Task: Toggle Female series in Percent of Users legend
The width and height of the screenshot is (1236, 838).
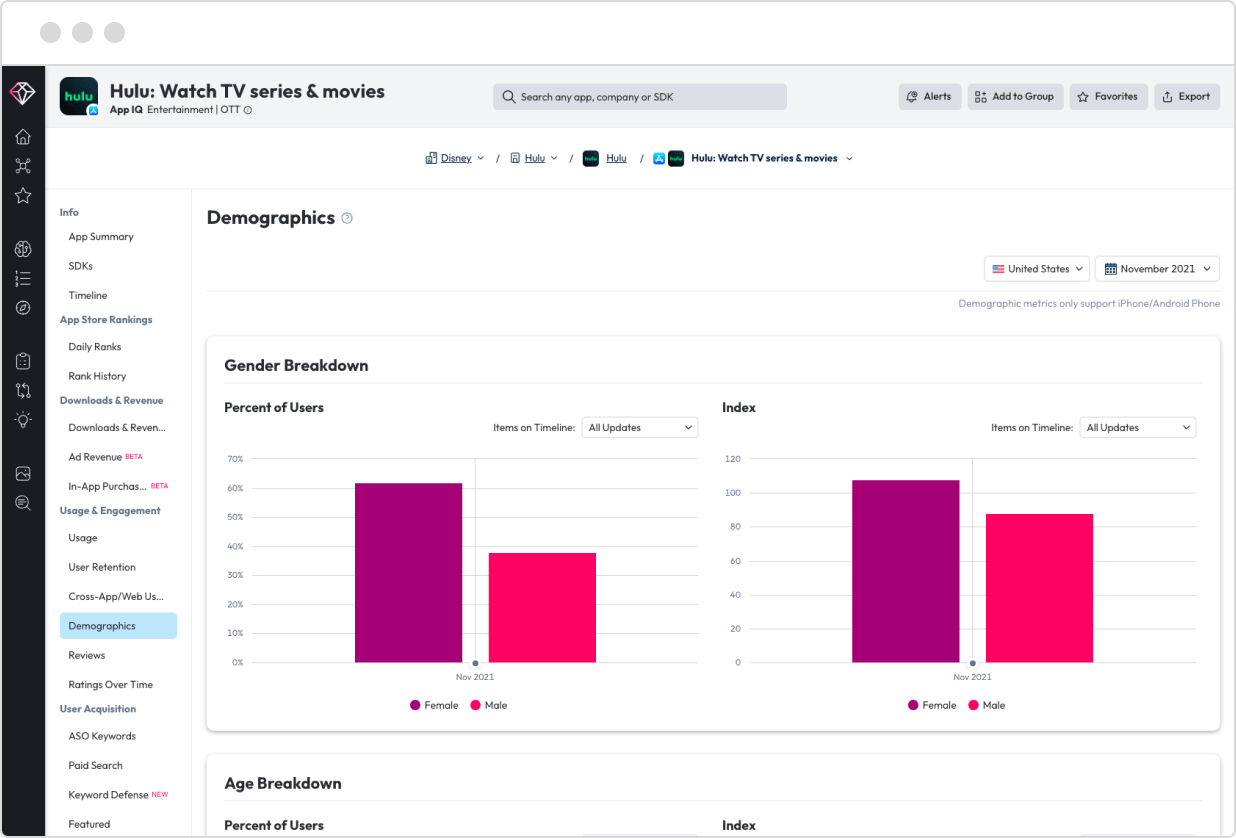Action: tap(434, 705)
